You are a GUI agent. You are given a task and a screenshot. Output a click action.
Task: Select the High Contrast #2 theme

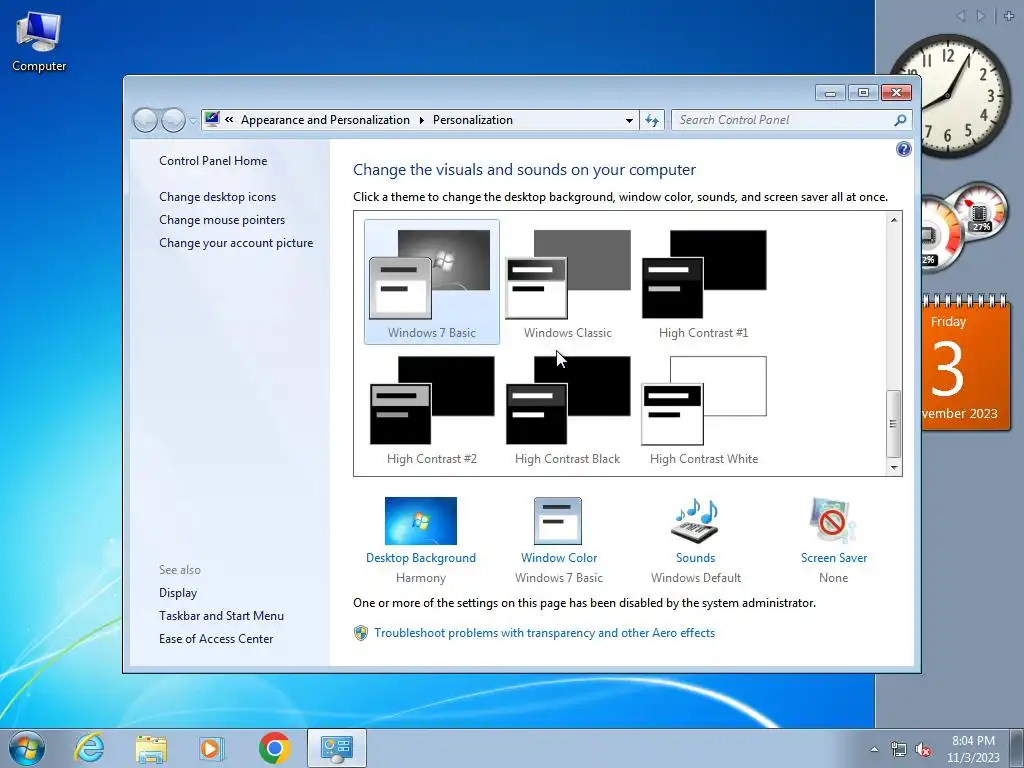432,408
